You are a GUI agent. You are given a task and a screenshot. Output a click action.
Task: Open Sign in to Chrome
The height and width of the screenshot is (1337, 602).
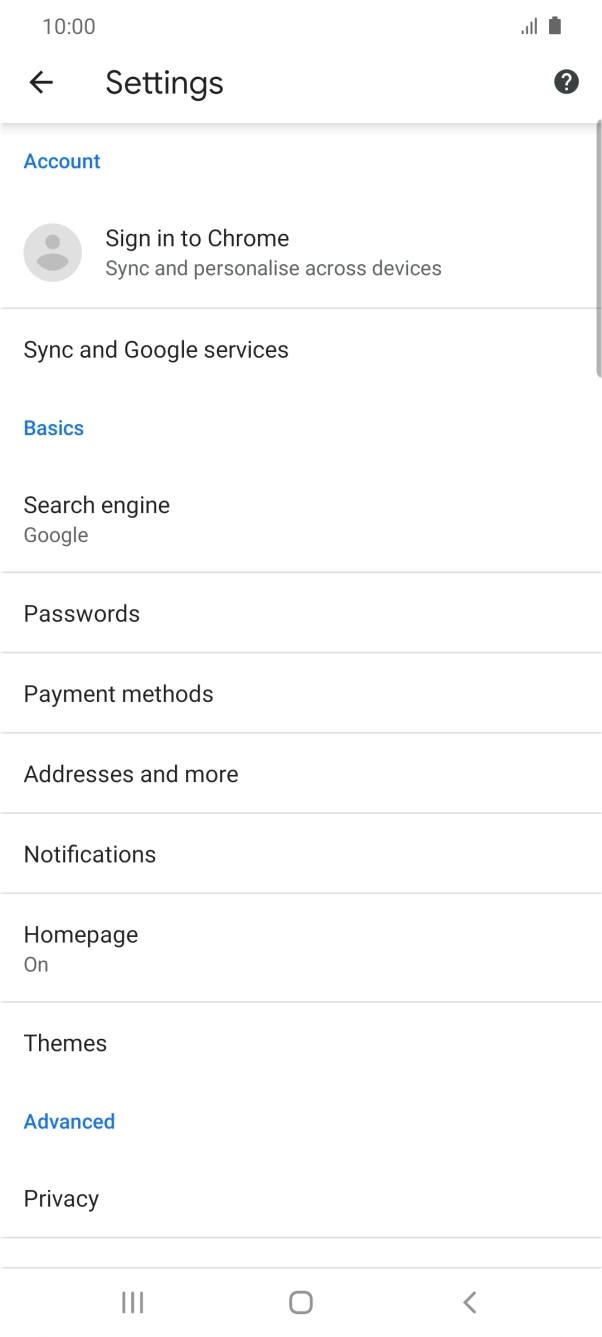[301, 252]
